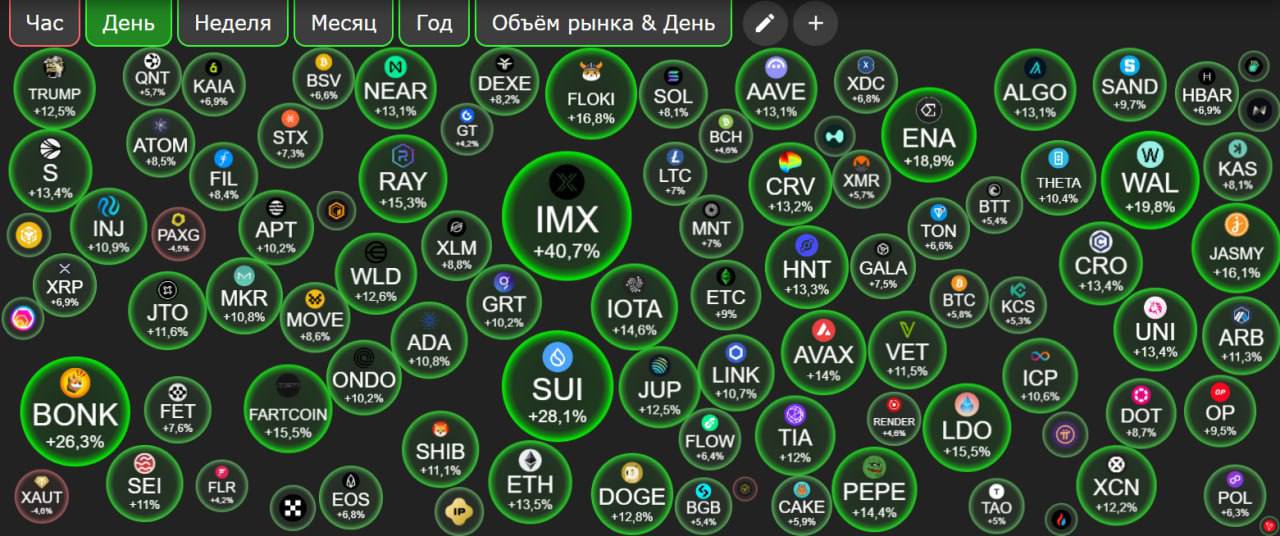
Task: Open the JTO +11,6% bubble
Action: [167, 310]
